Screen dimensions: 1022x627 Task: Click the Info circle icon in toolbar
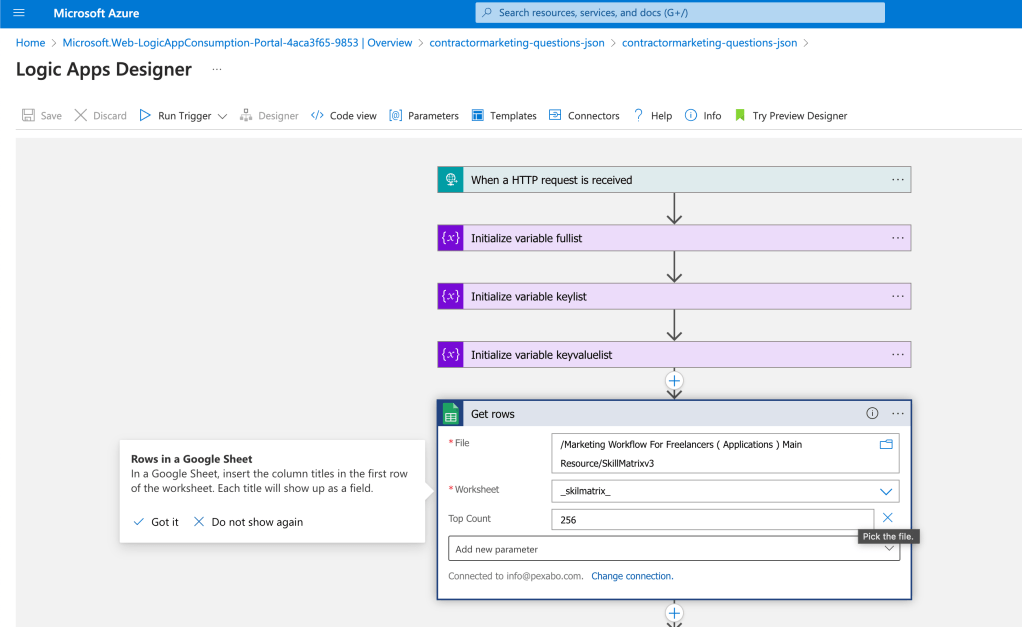[691, 115]
